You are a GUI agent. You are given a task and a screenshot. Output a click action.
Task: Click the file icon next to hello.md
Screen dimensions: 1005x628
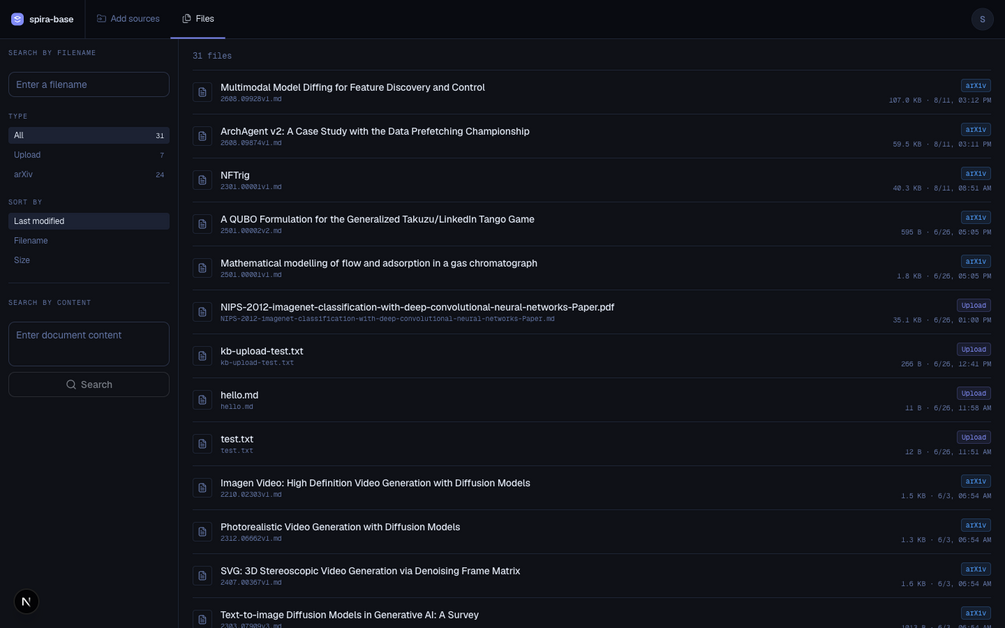click(202, 400)
